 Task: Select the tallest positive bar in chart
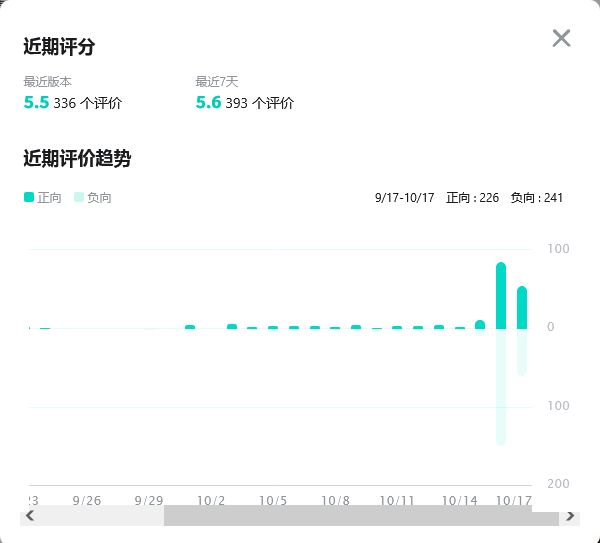[x=501, y=296]
